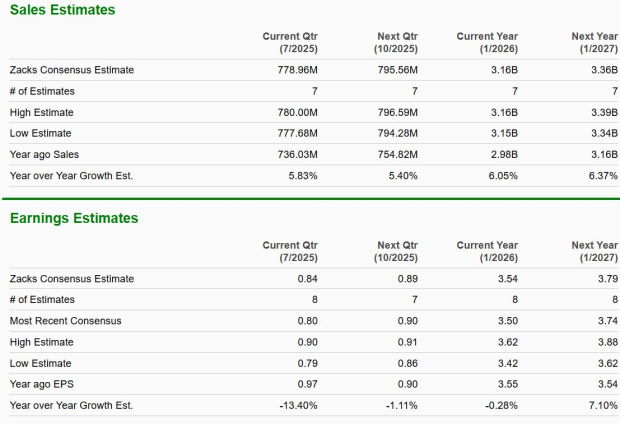Click the "0.97" year ago EPS value
The height and width of the screenshot is (424, 620).
(308, 384)
